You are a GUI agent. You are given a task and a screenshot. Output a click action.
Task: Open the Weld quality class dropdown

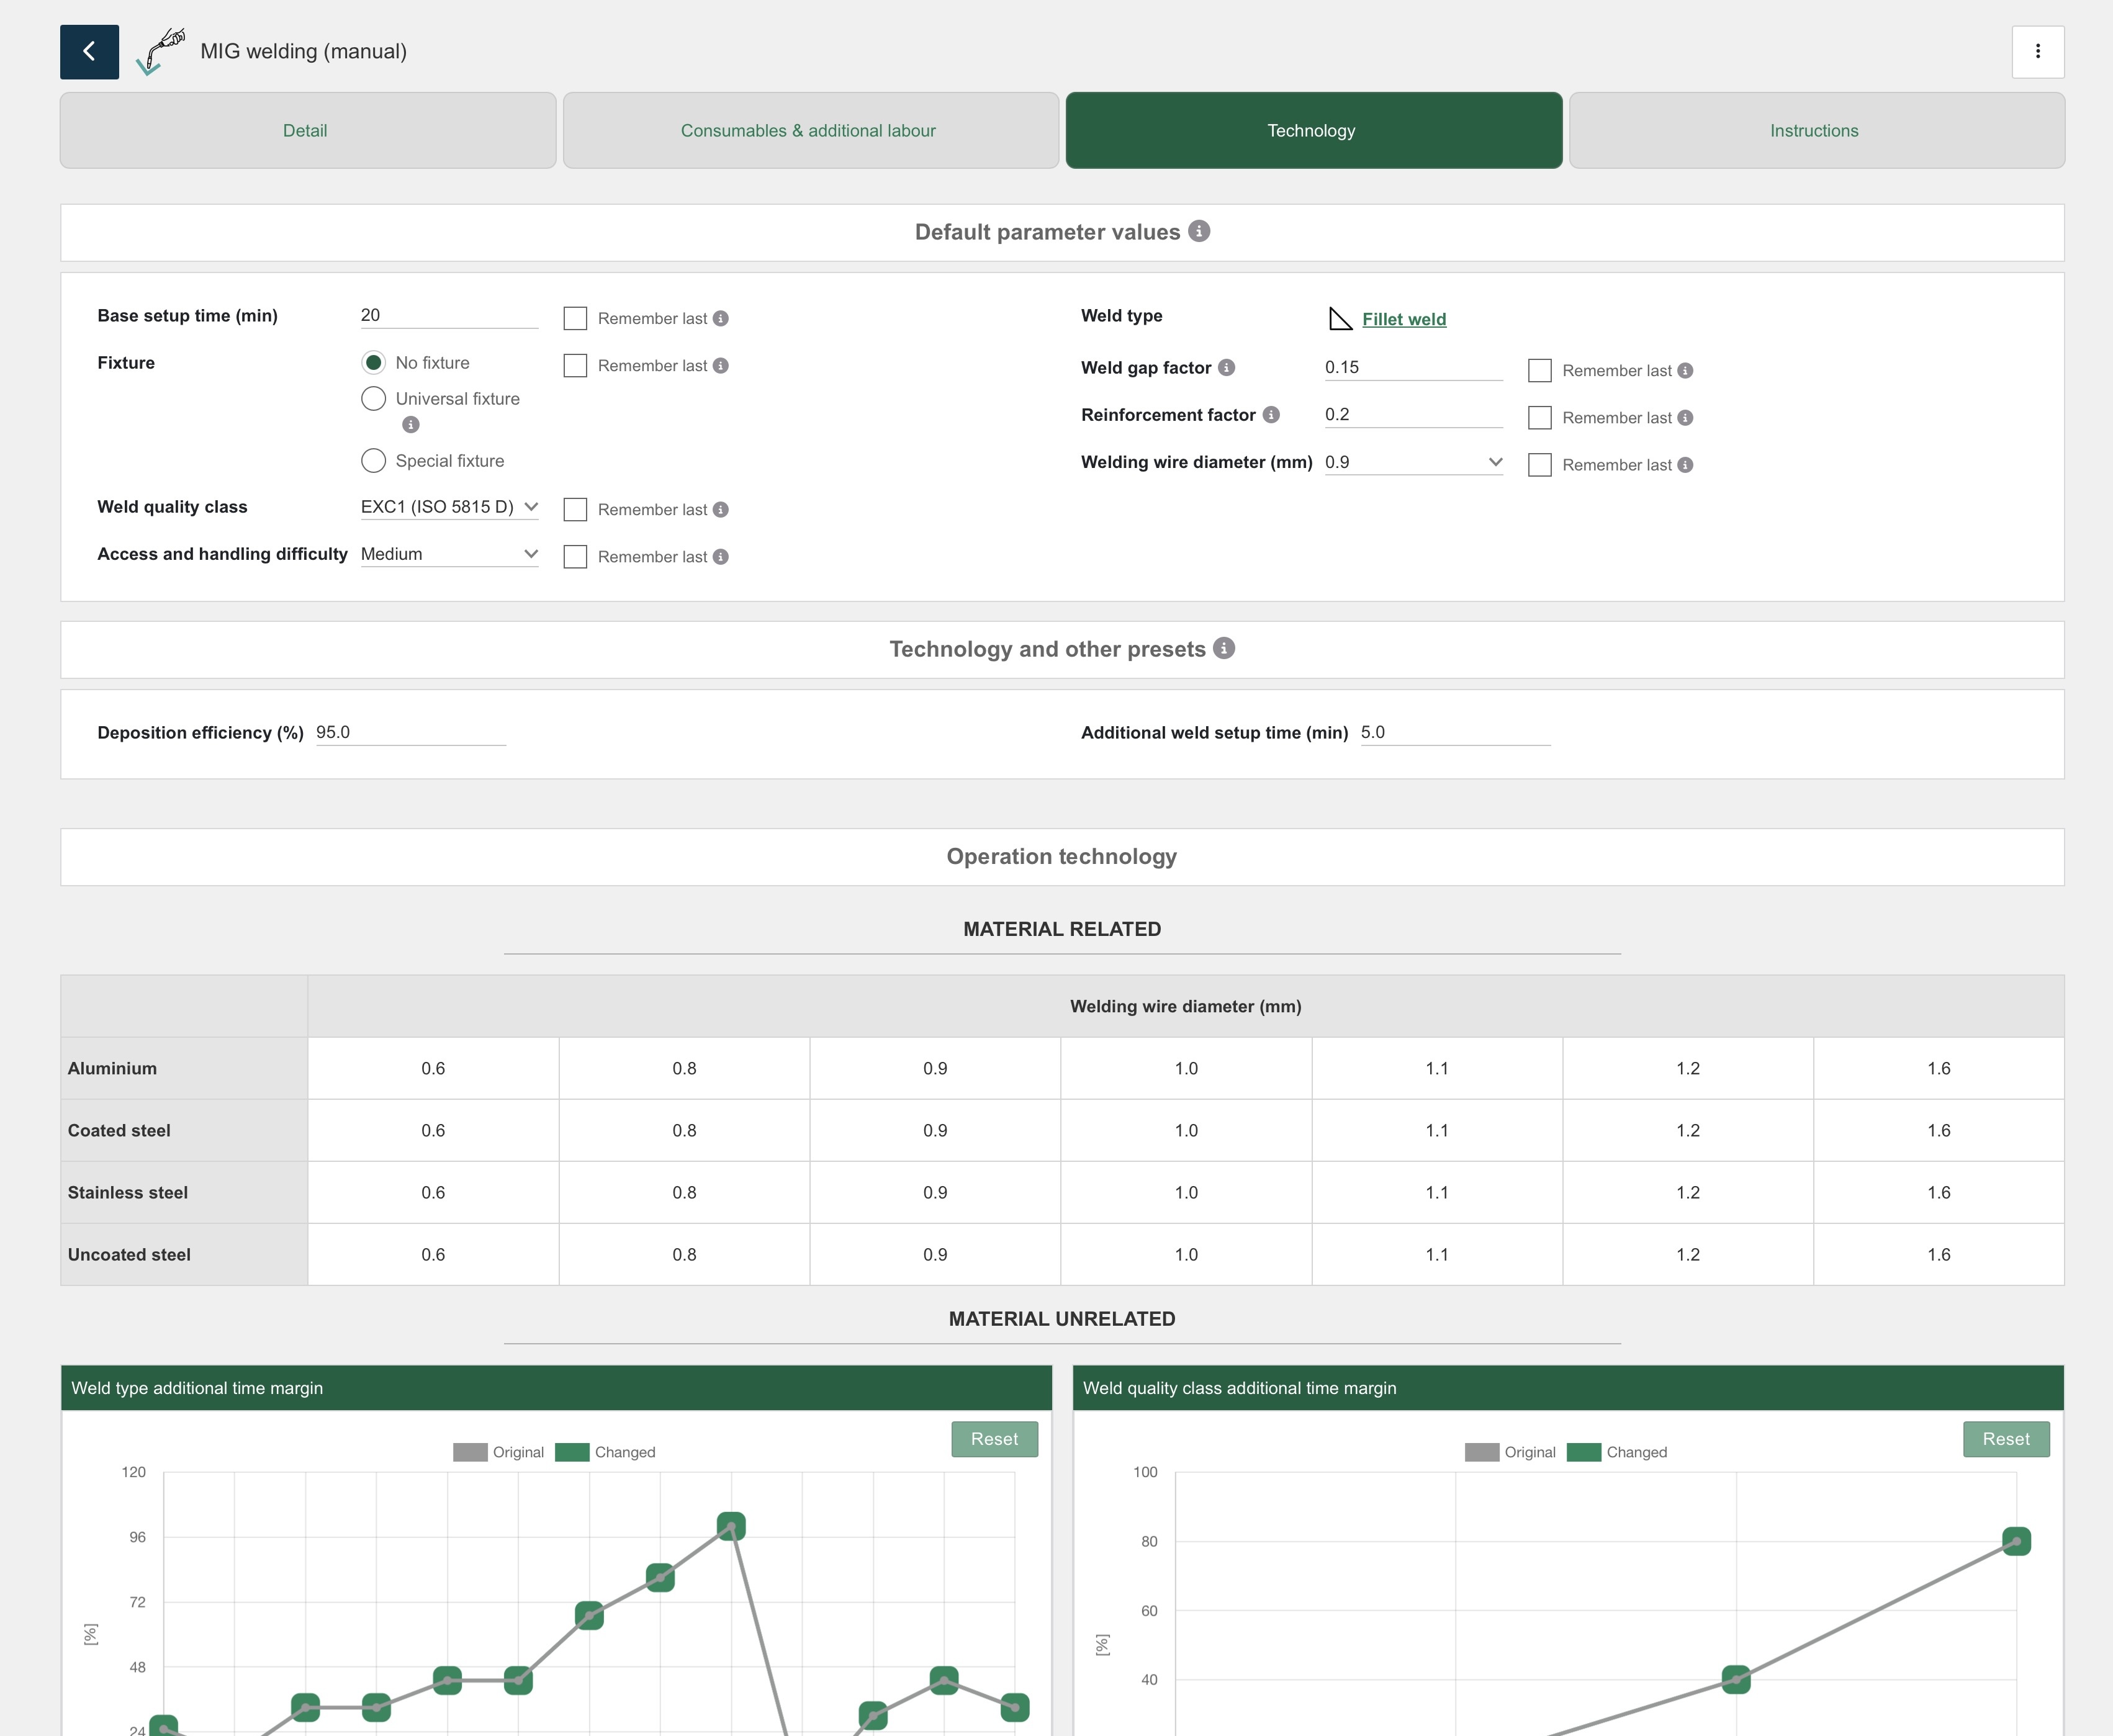pyautogui.click(x=449, y=507)
